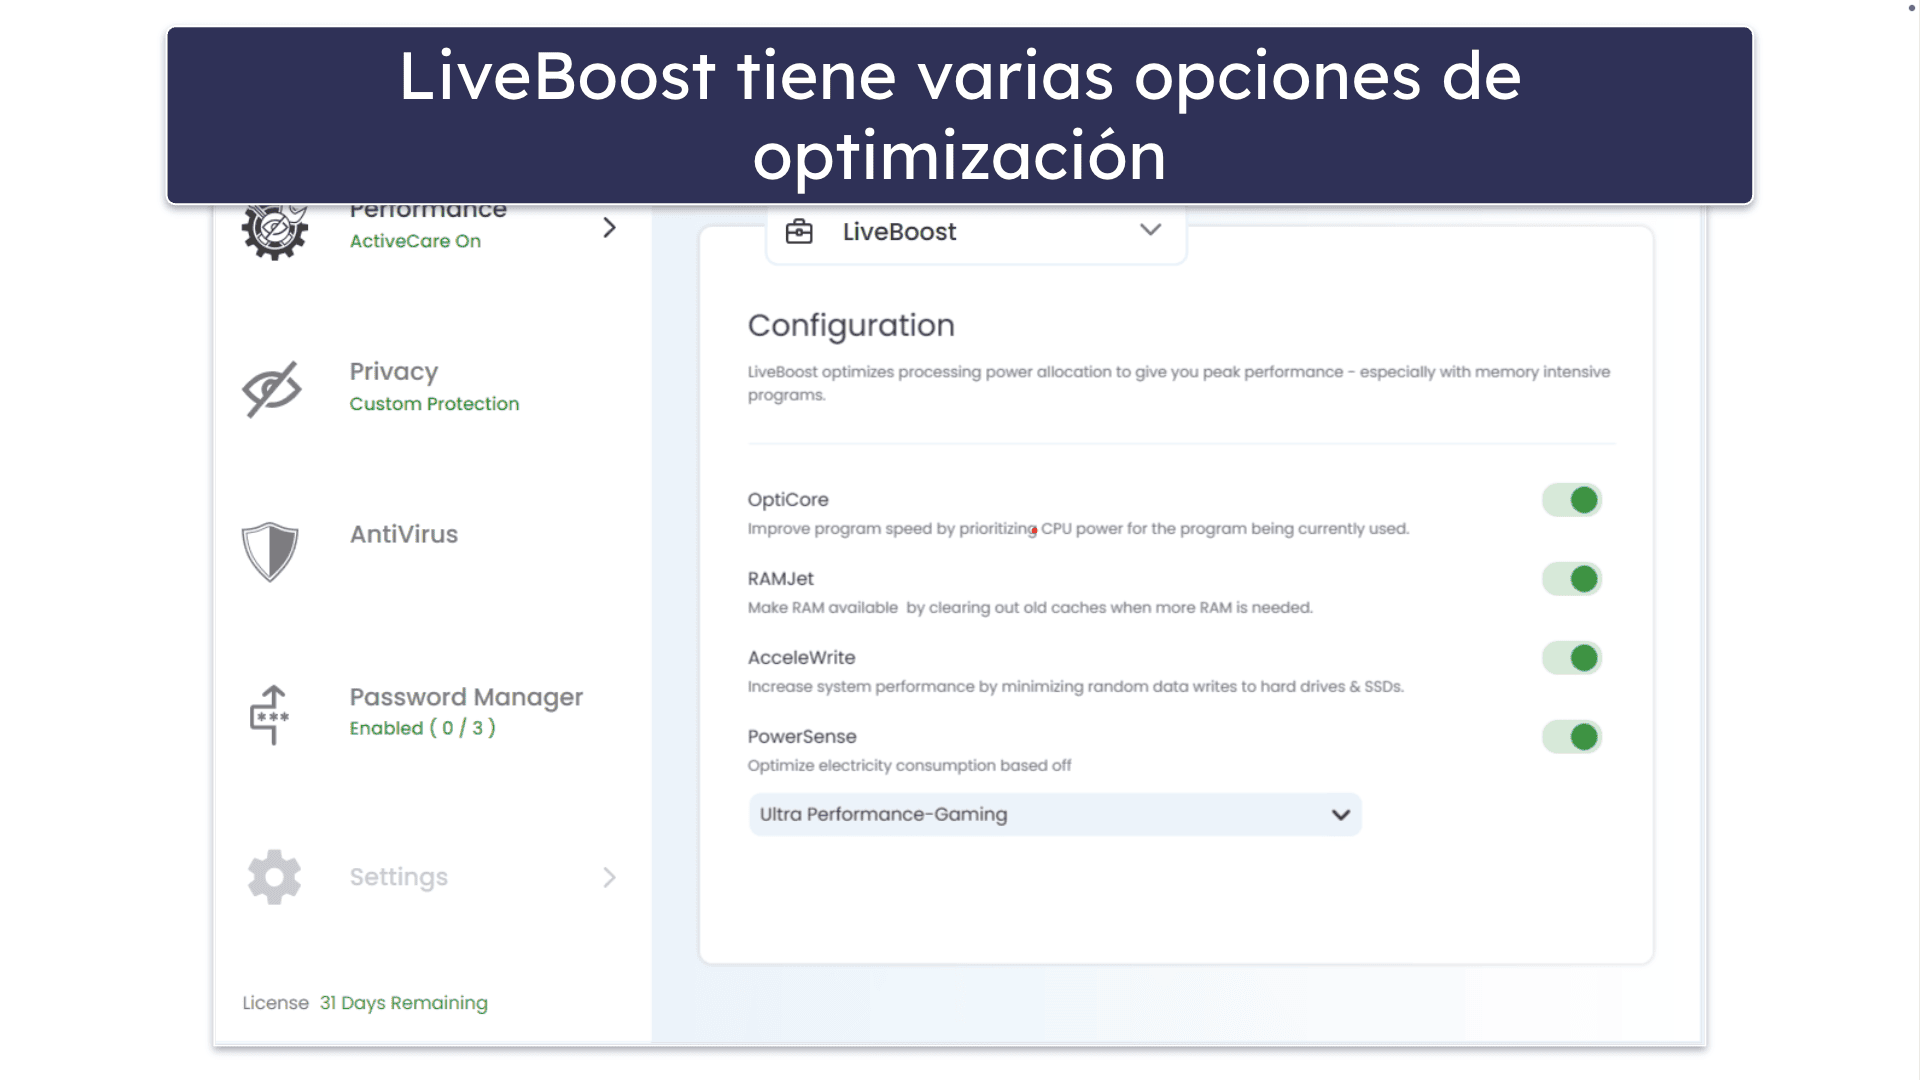
Task: Turn off the OptiCore toggle
Action: (1571, 500)
